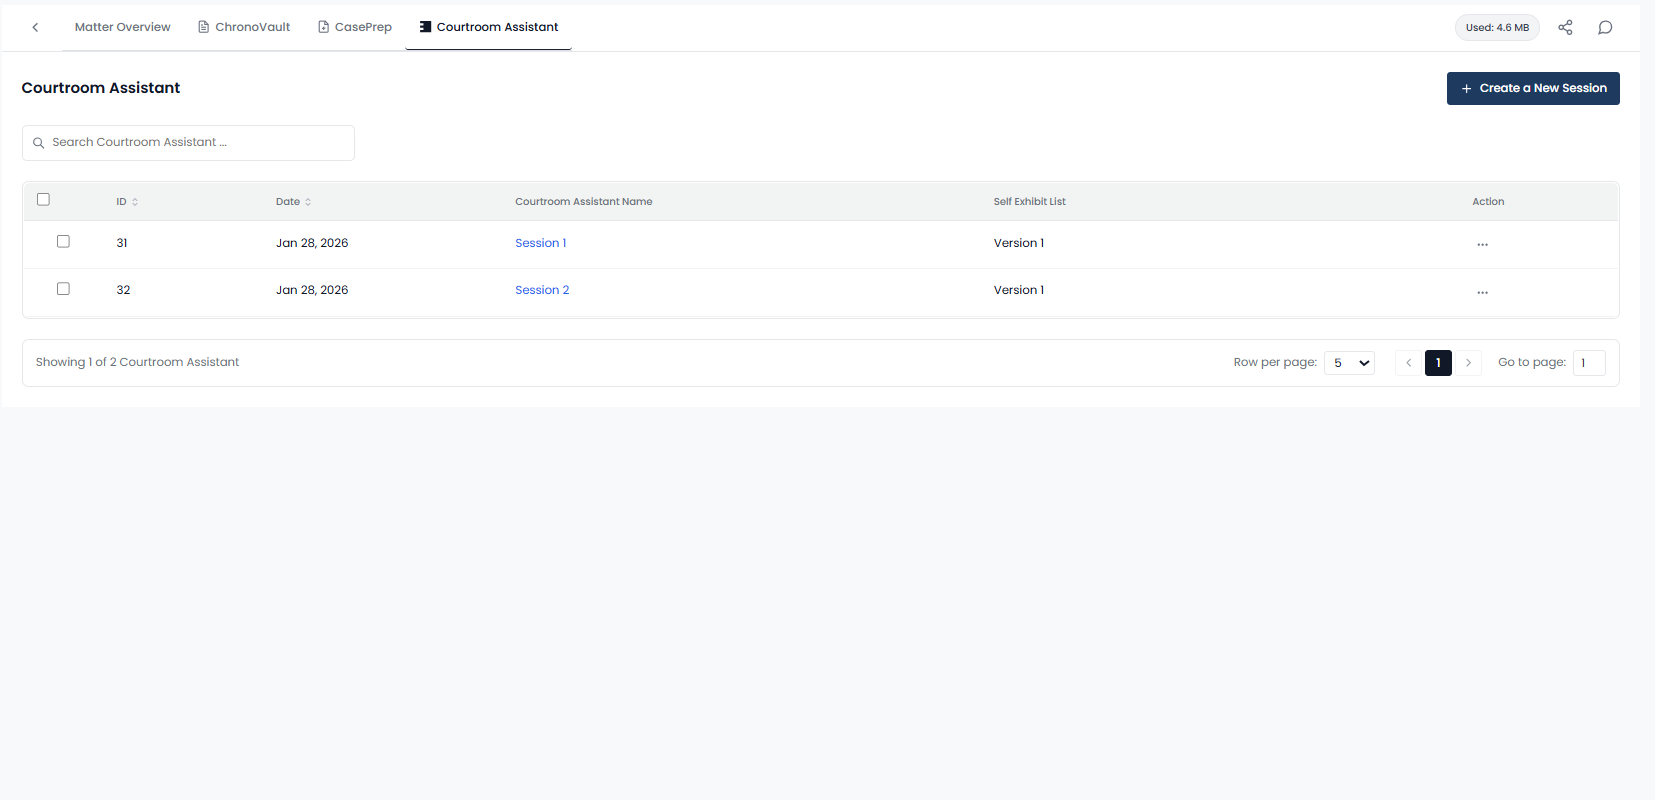Select checkbox for row ID 31

click(63, 241)
